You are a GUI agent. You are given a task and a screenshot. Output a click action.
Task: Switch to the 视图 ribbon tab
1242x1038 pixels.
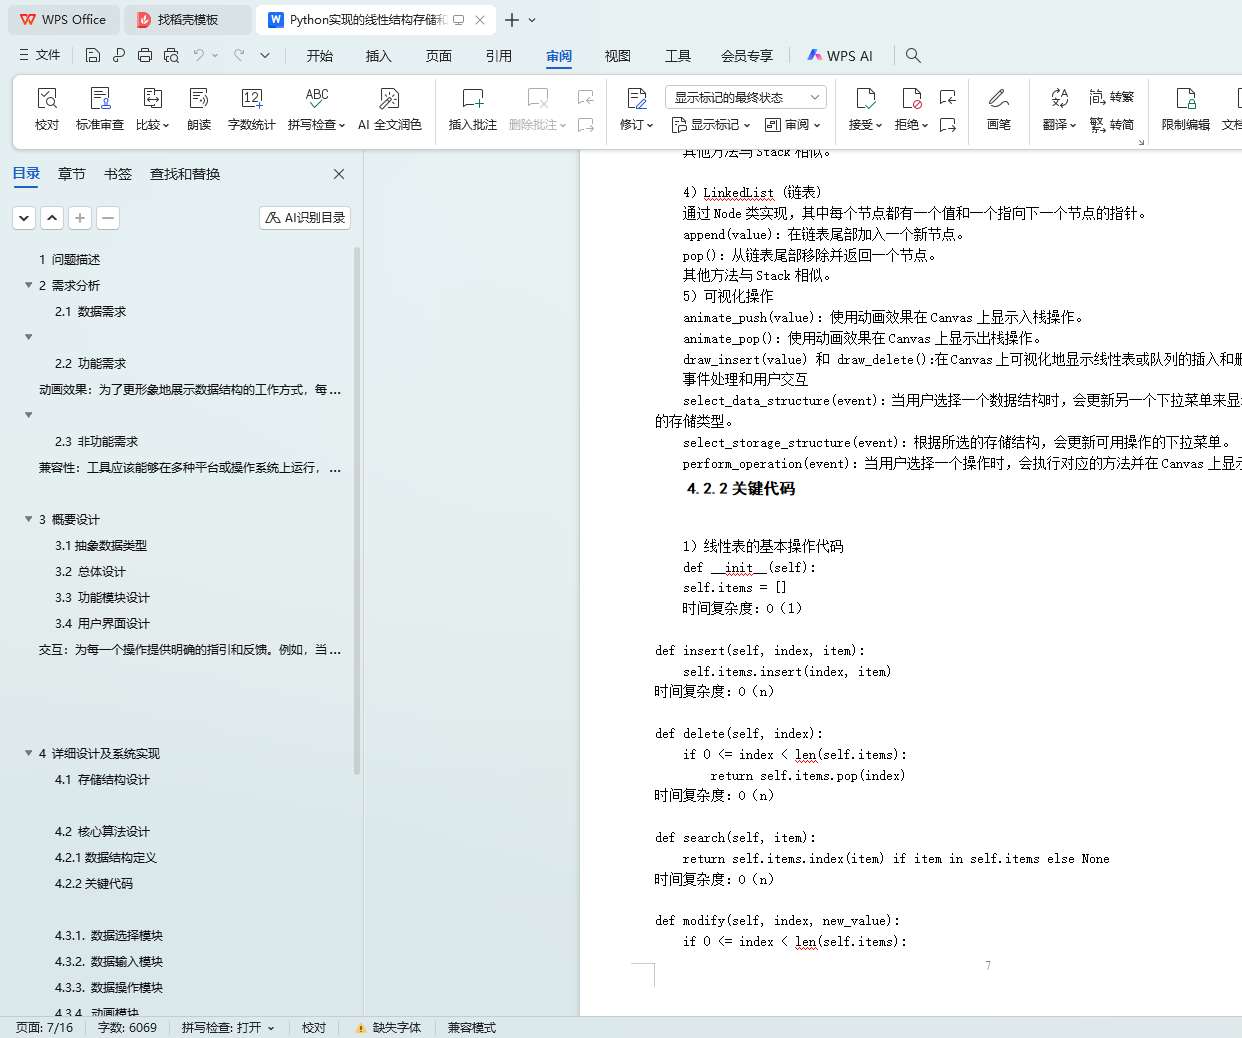[617, 56]
